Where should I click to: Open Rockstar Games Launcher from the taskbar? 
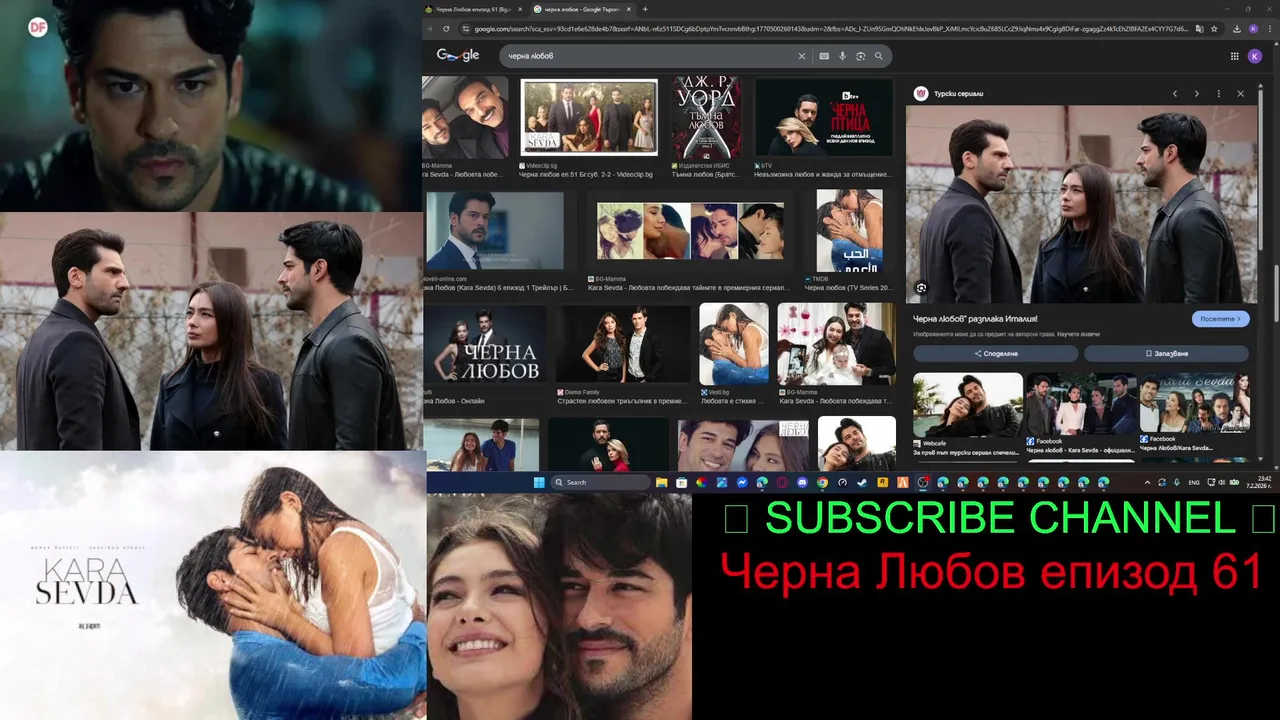[882, 482]
